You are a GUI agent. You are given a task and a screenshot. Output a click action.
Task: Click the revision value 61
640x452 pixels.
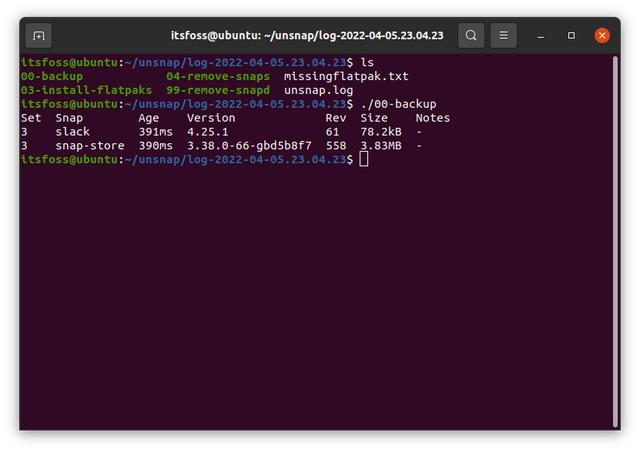332,132
